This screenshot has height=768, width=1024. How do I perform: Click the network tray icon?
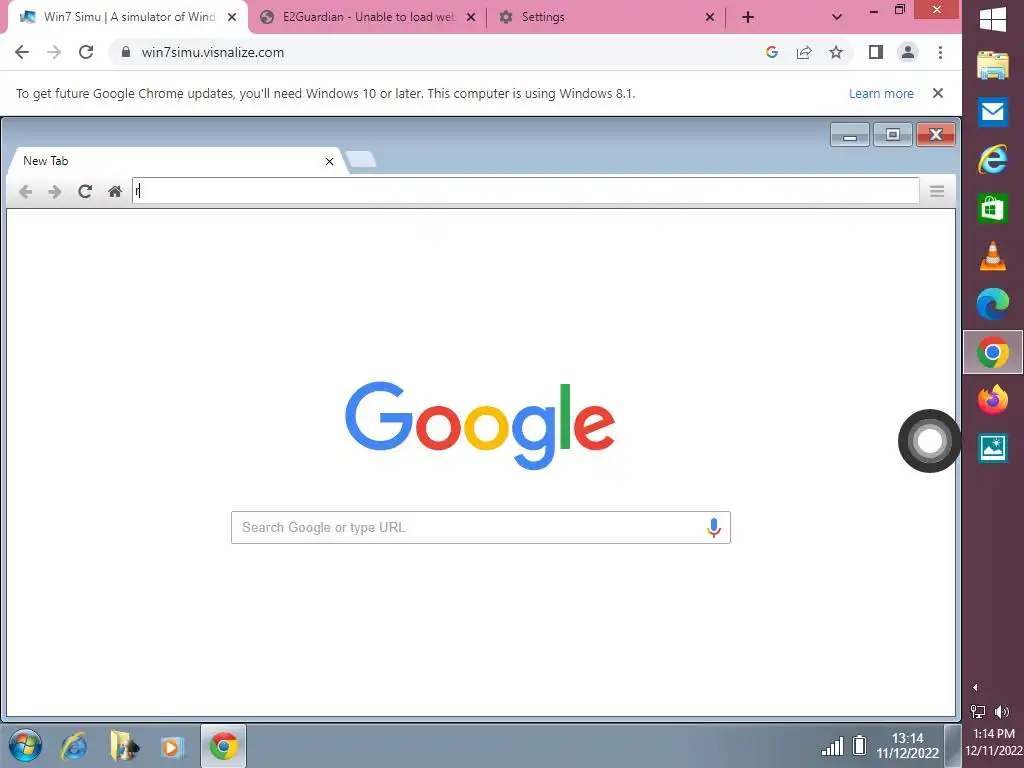click(x=978, y=711)
